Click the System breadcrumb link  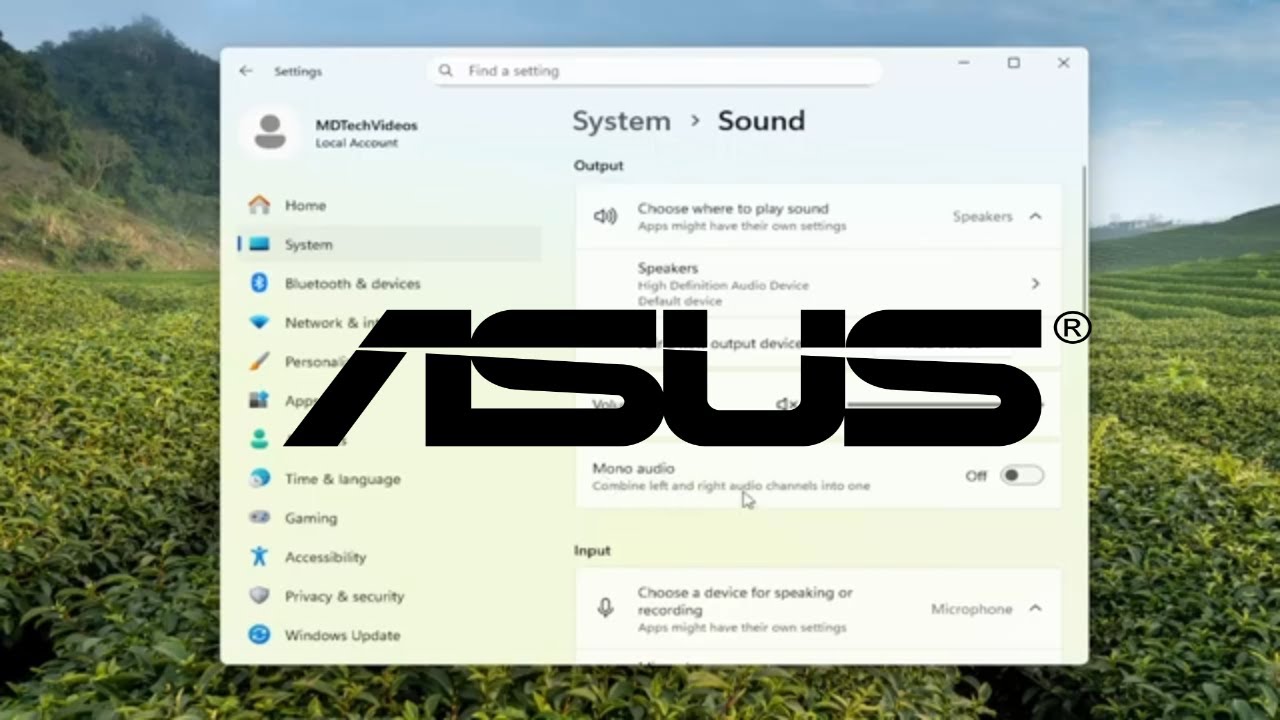click(621, 121)
